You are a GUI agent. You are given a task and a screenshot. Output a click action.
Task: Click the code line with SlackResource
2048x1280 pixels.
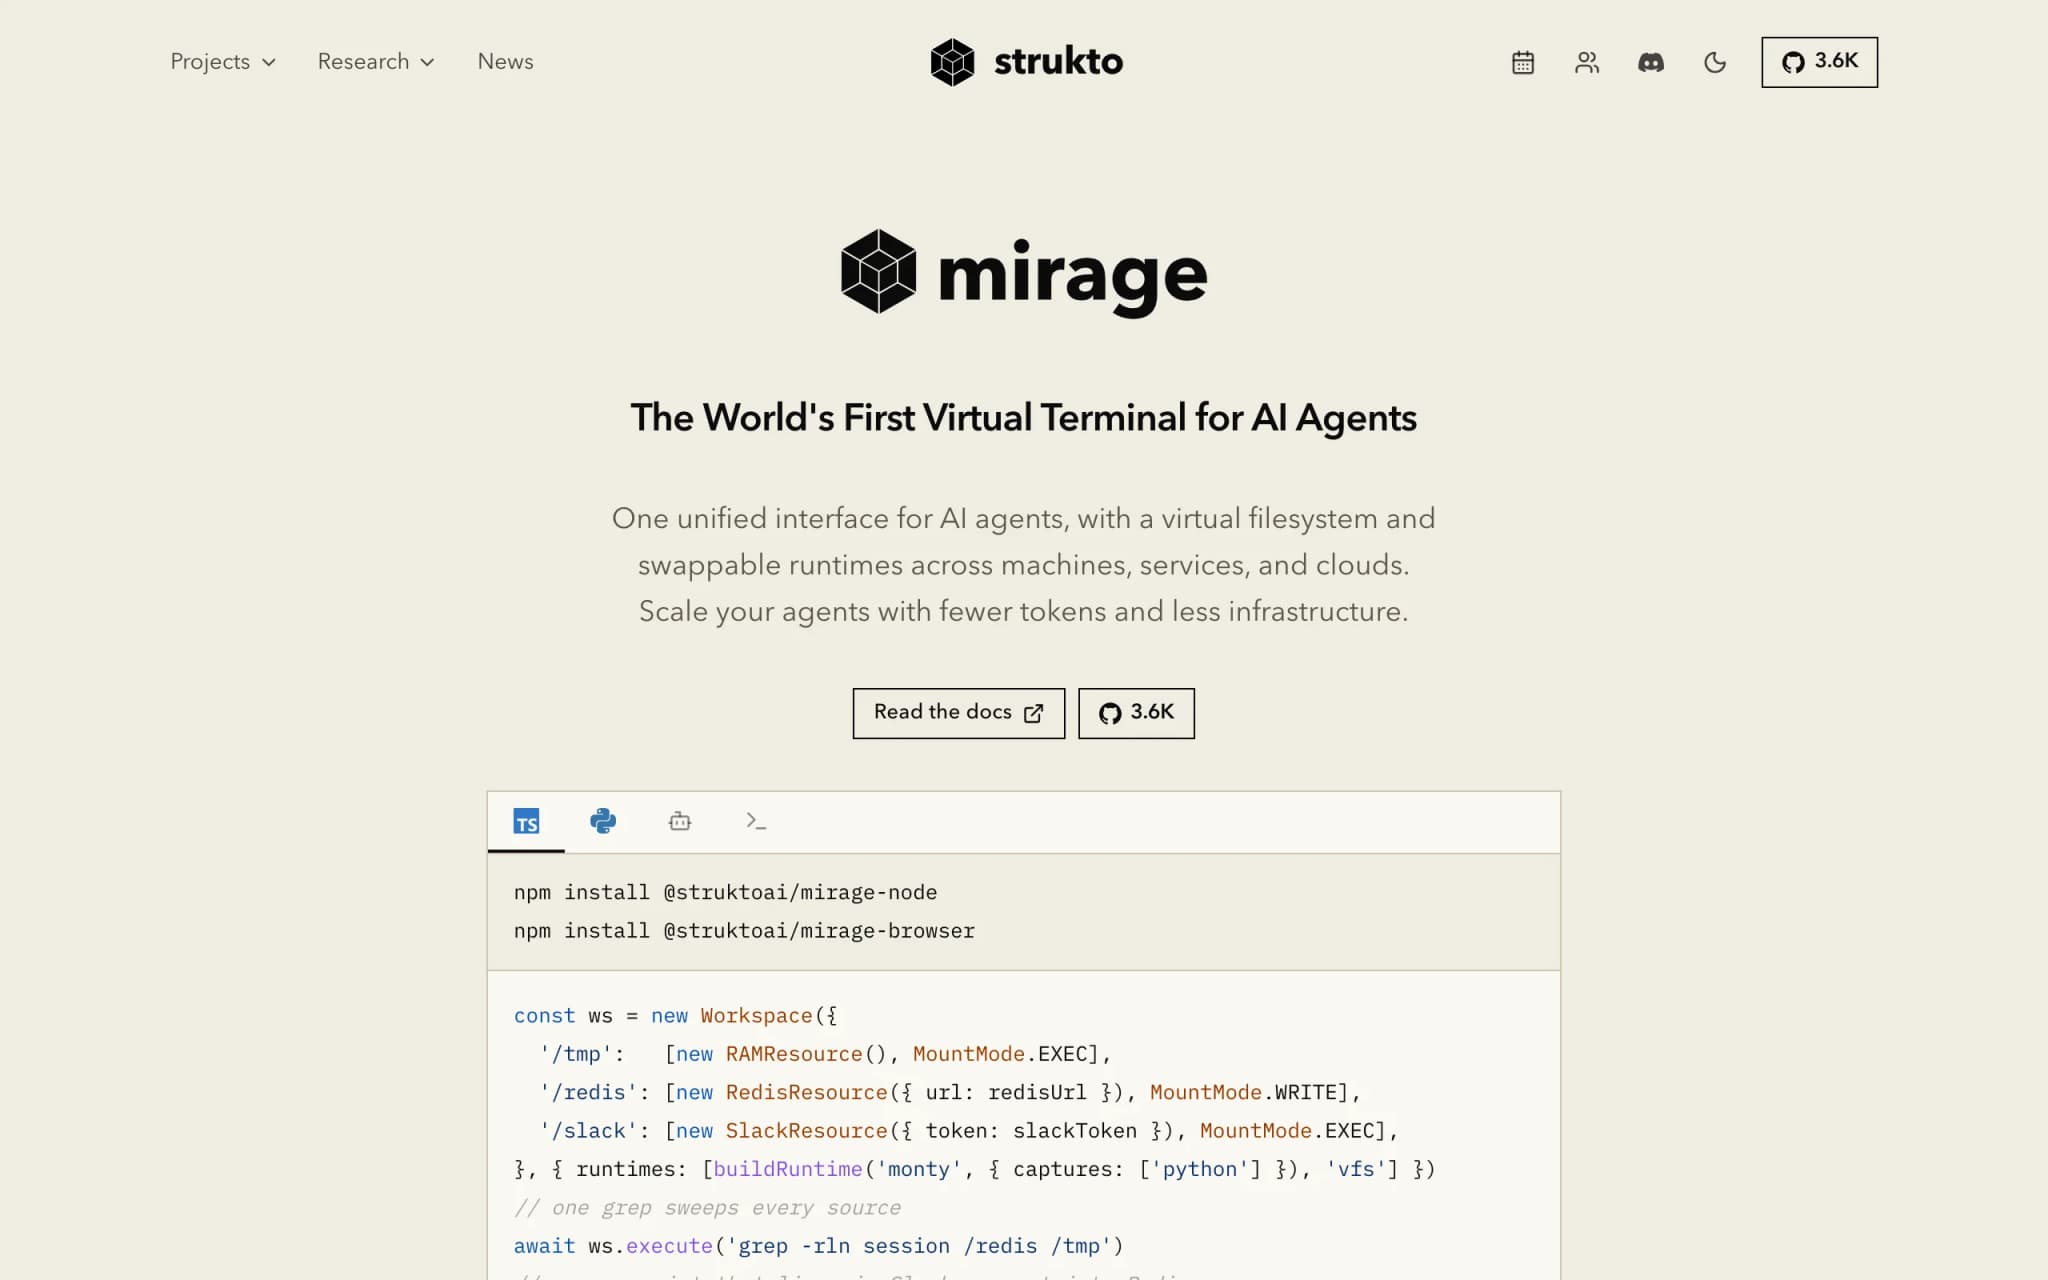969,1131
